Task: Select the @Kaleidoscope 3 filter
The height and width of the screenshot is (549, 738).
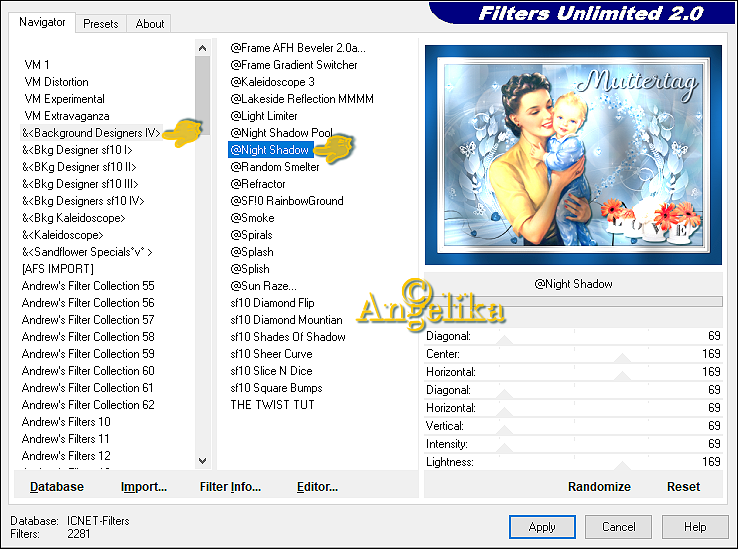Action: tap(272, 82)
